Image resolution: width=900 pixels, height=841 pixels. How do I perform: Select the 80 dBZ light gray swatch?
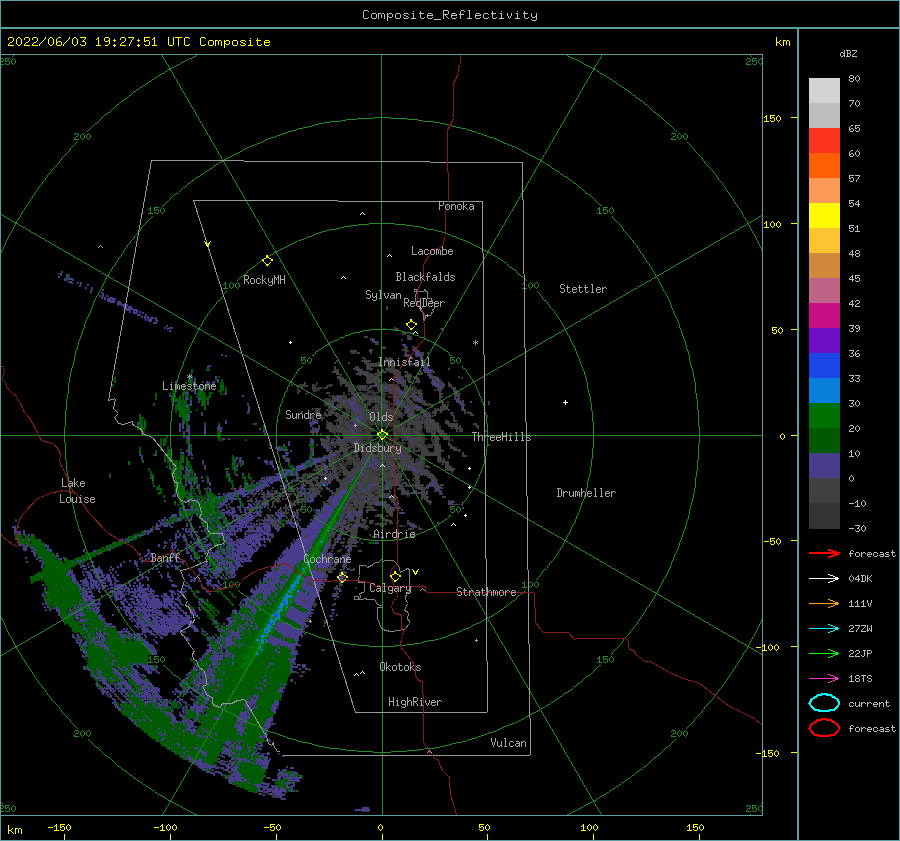click(x=824, y=90)
